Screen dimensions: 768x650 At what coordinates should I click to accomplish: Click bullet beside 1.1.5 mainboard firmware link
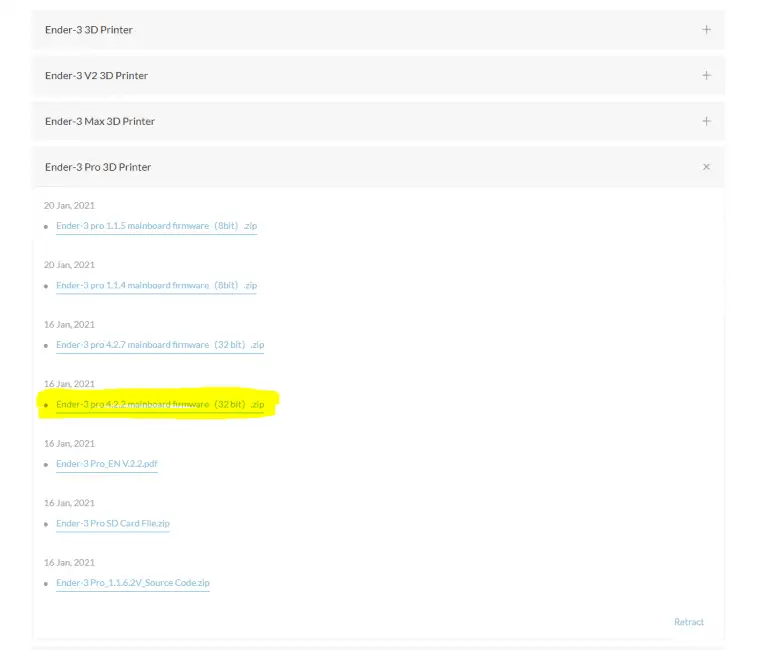[x=46, y=227]
